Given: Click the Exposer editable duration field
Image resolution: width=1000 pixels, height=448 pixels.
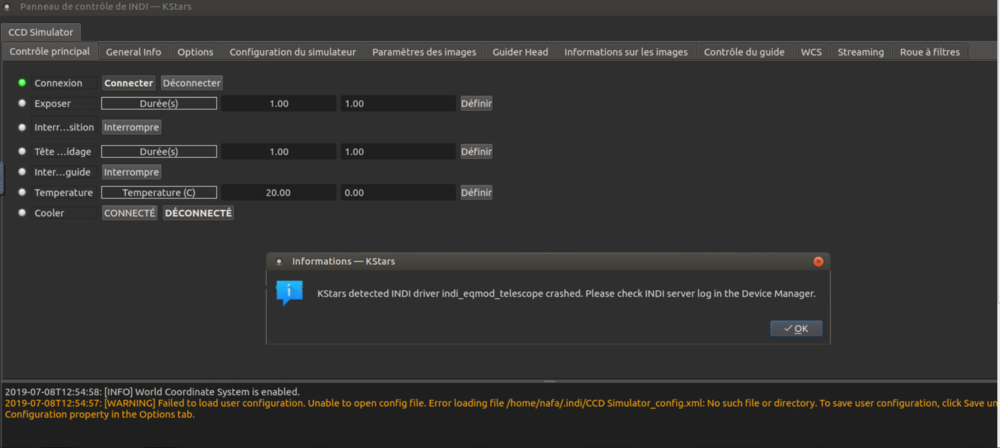Looking at the screenshot, I should (398, 103).
